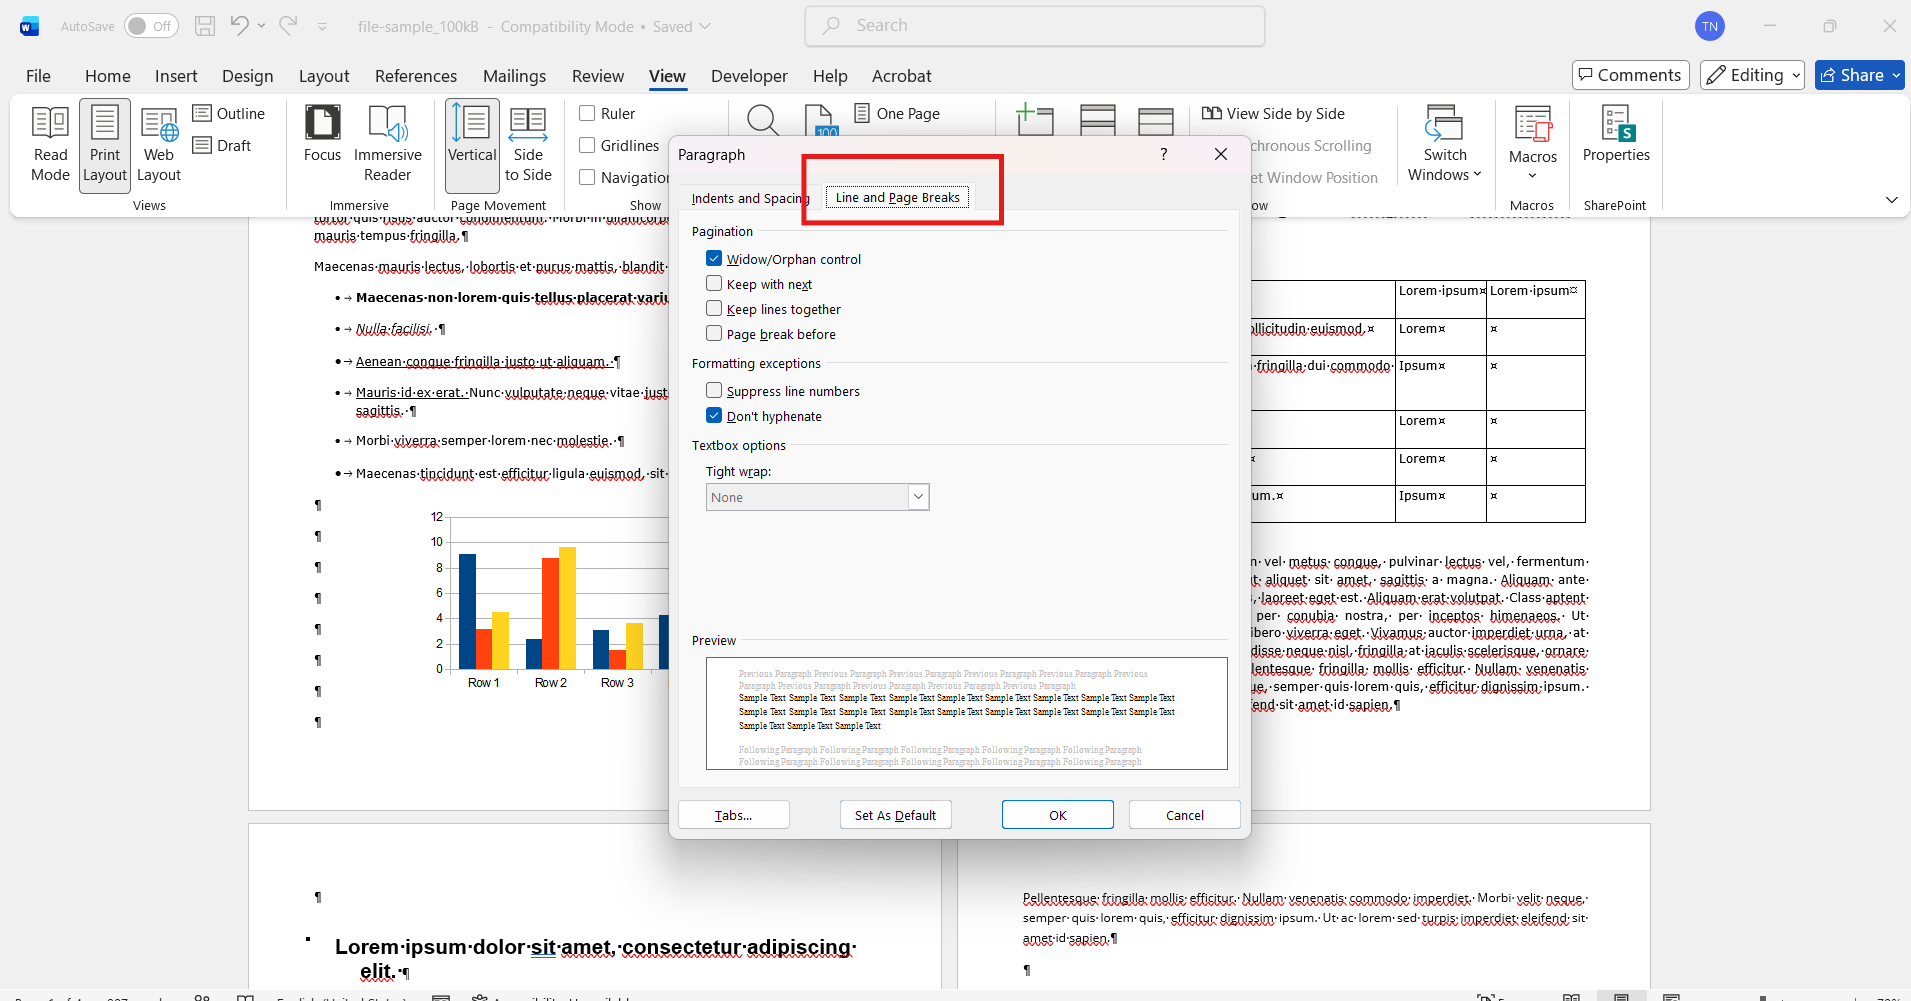This screenshot has width=1911, height=1001.
Task: Open the Layout ribbon tab
Action: pyautogui.click(x=324, y=76)
